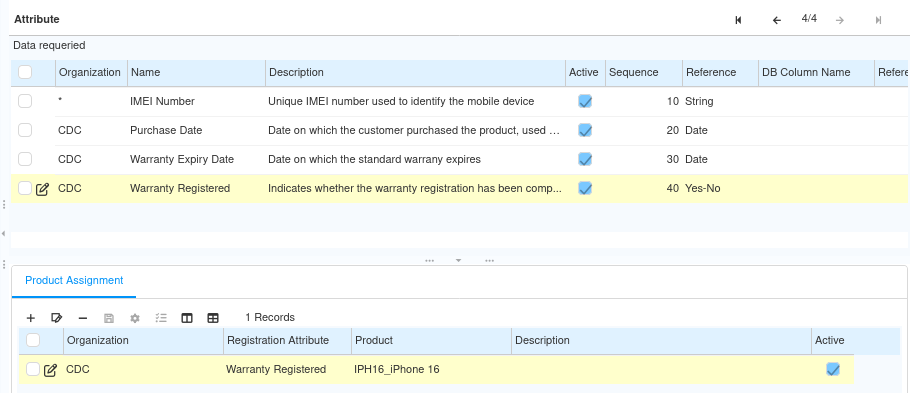The height and width of the screenshot is (393, 910).
Task: Toggle Active checkbox for Purchase Date
Action: [x=585, y=131]
